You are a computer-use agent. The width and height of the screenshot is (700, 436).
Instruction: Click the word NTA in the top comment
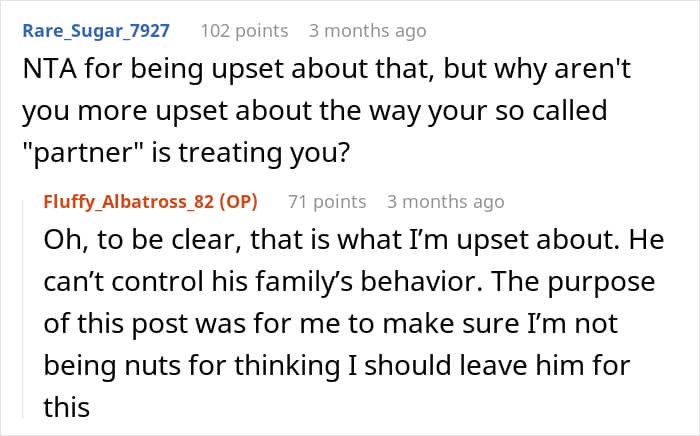(x=50, y=69)
